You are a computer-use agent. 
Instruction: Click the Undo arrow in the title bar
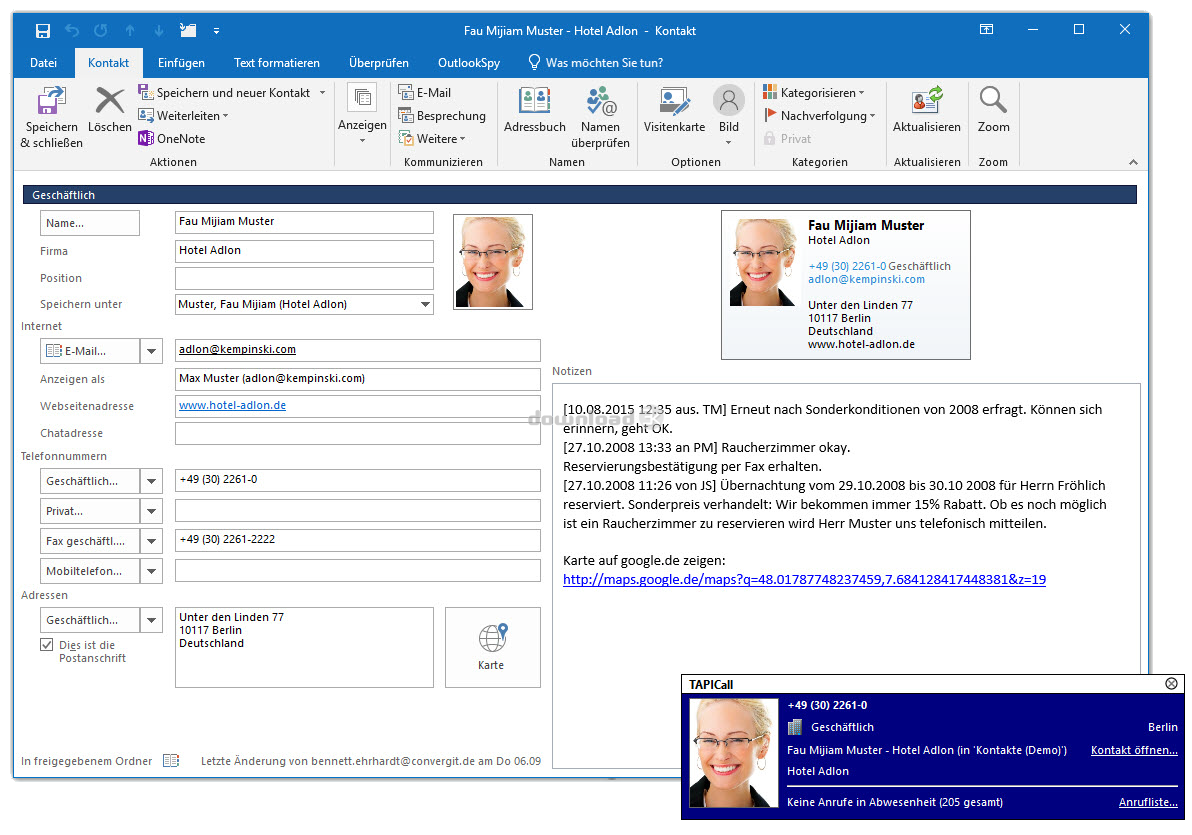[72, 30]
